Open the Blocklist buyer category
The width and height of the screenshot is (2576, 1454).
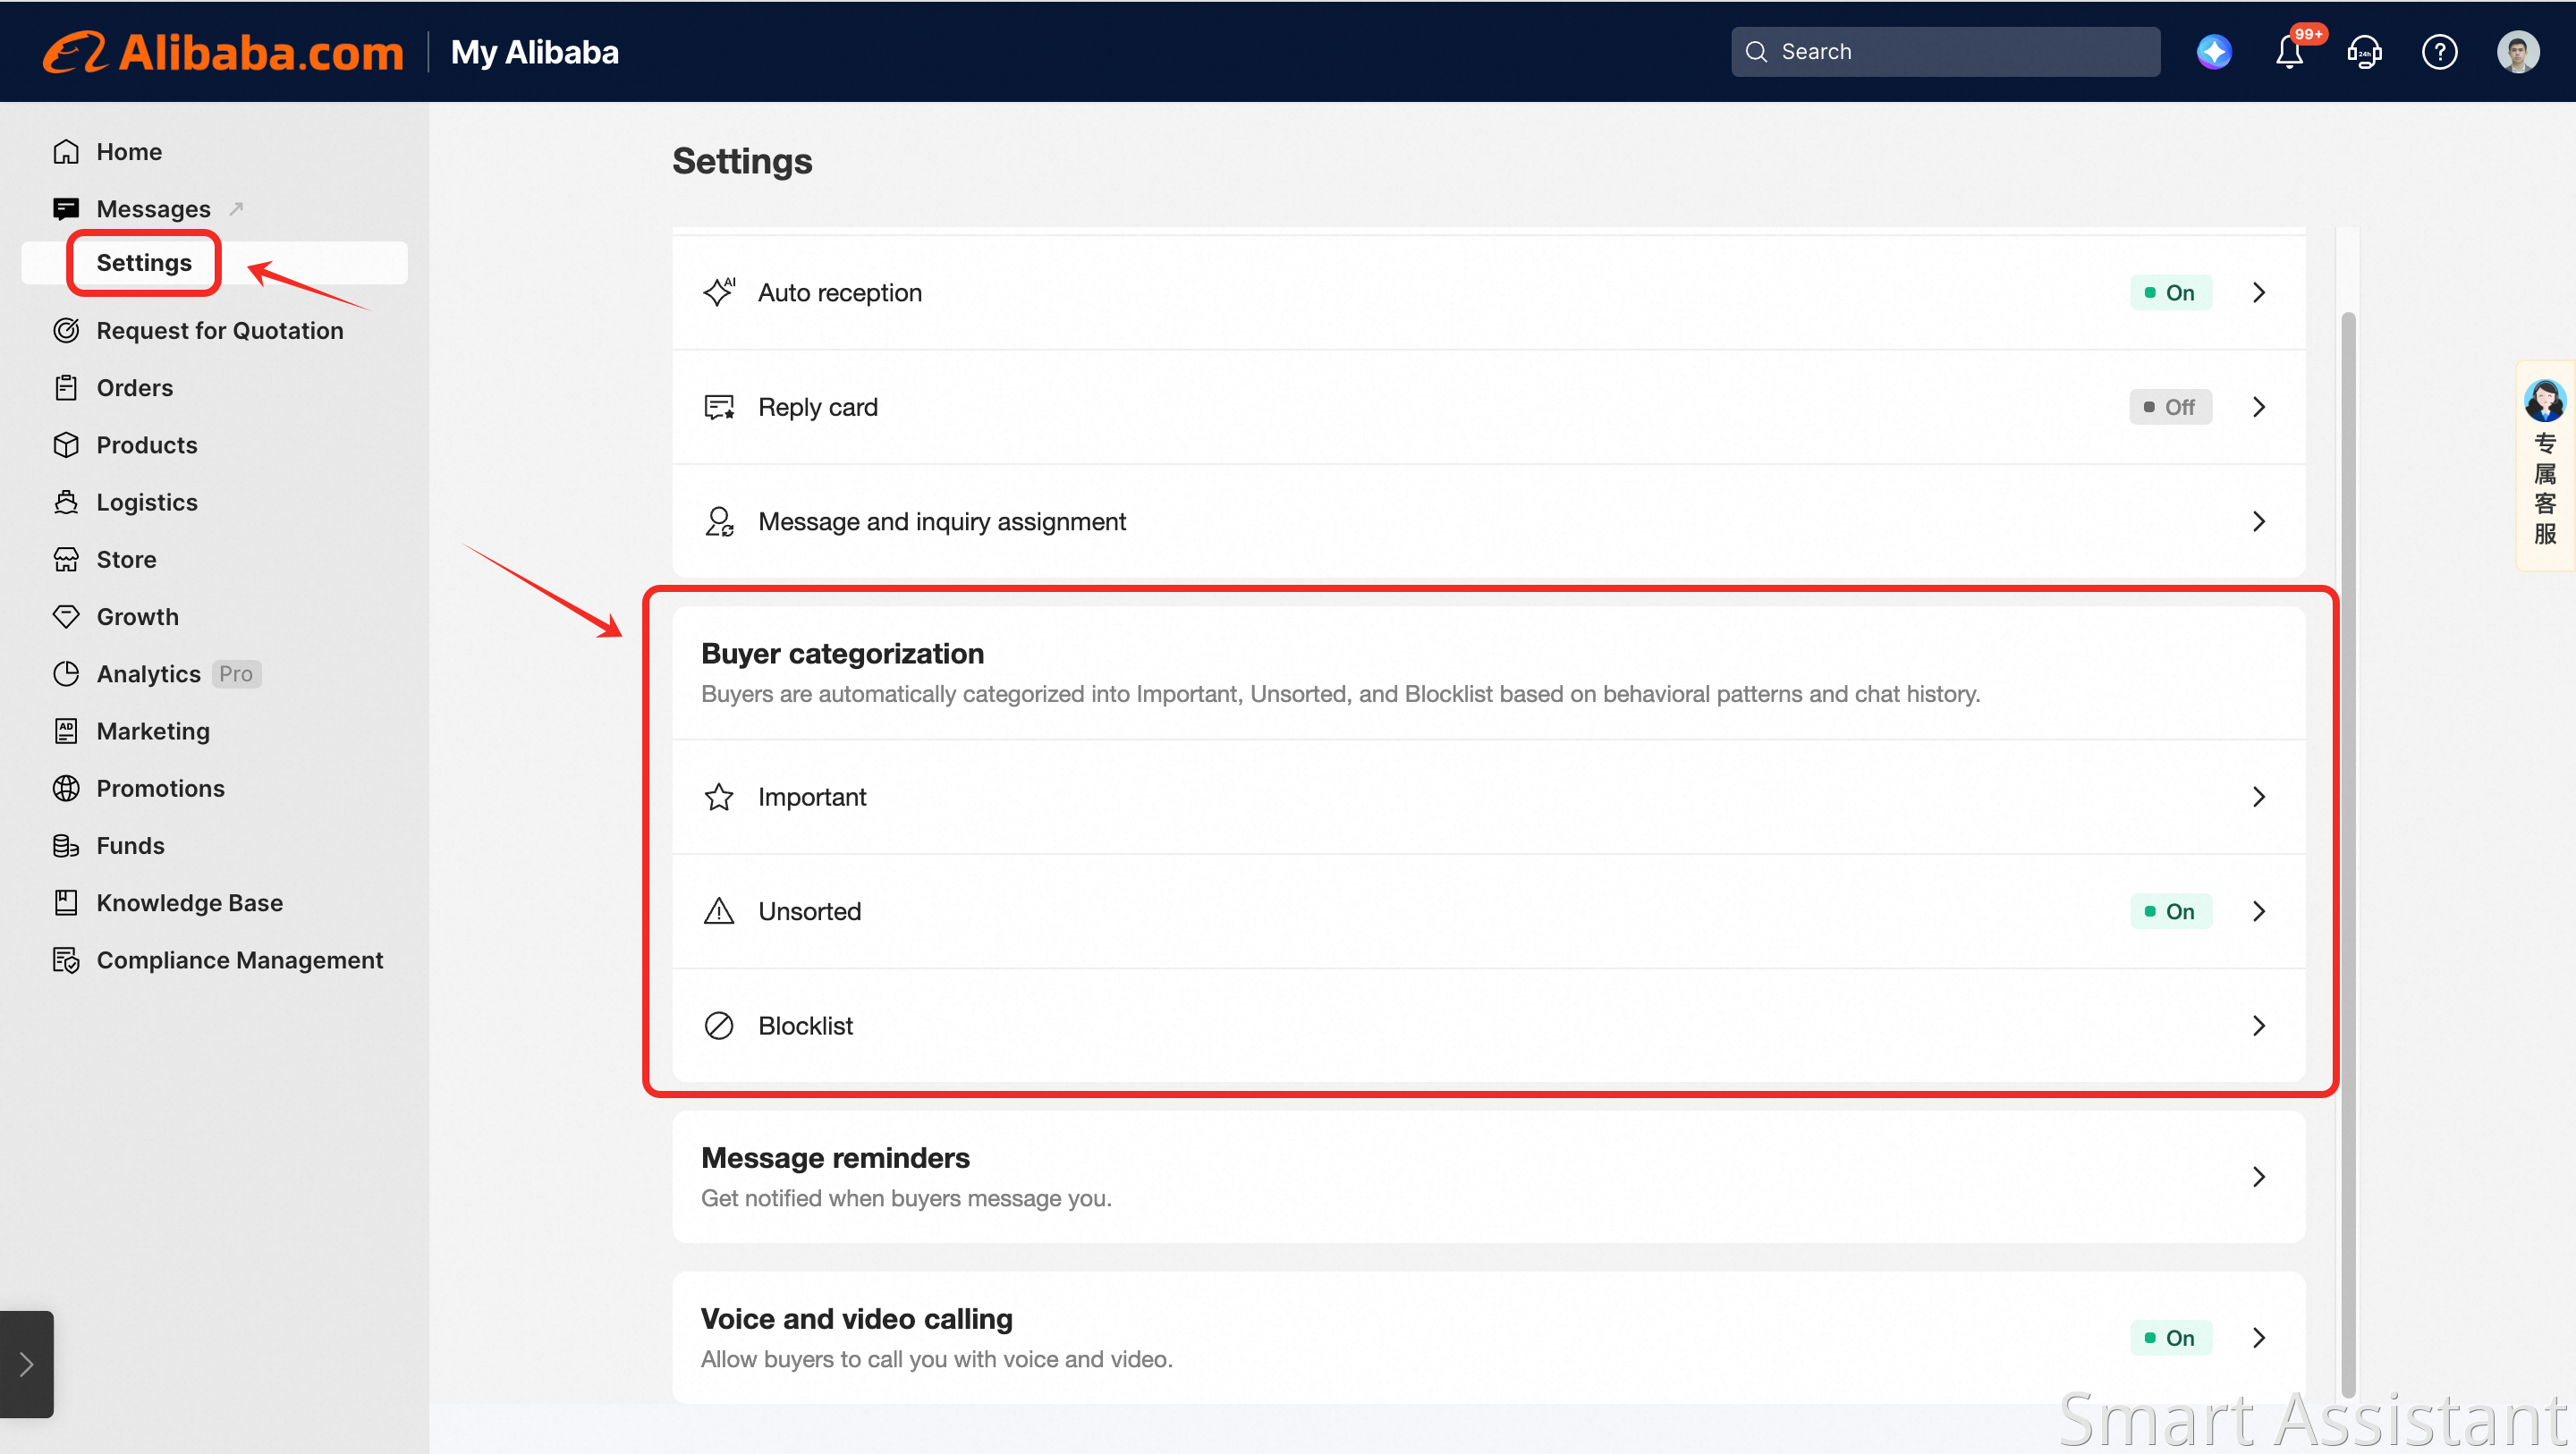(1488, 1026)
